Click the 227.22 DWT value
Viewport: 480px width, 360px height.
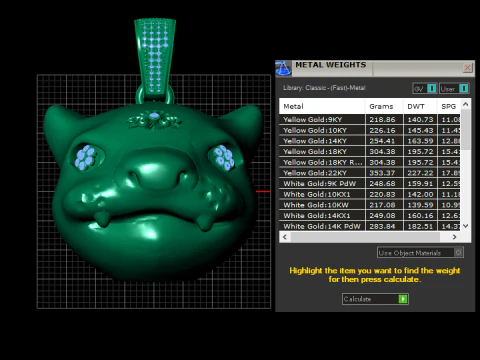coord(420,173)
